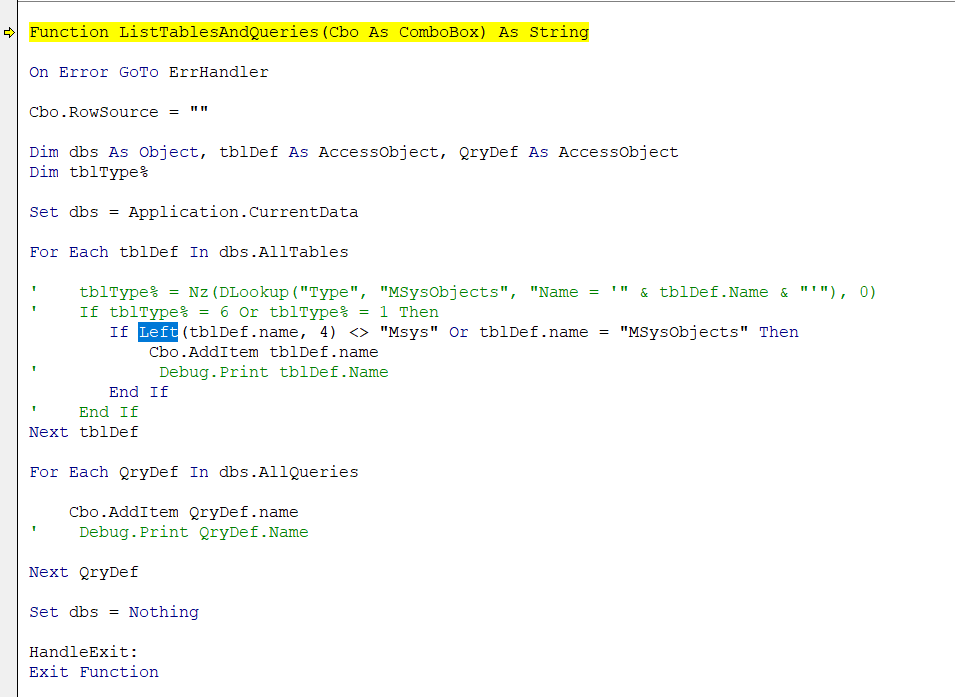Click the highlighted Function ListTablesAndQueries line
Image resolution: width=955 pixels, height=697 pixels.
pyautogui.click(x=309, y=32)
